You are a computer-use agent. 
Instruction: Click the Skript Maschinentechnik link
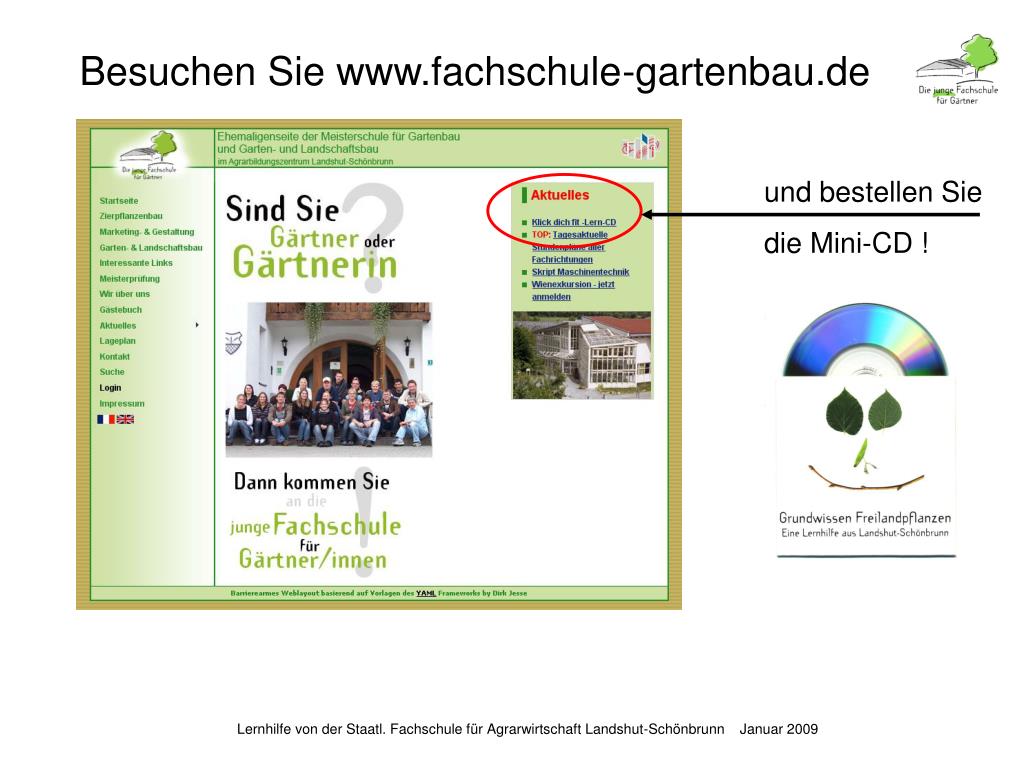(580, 272)
